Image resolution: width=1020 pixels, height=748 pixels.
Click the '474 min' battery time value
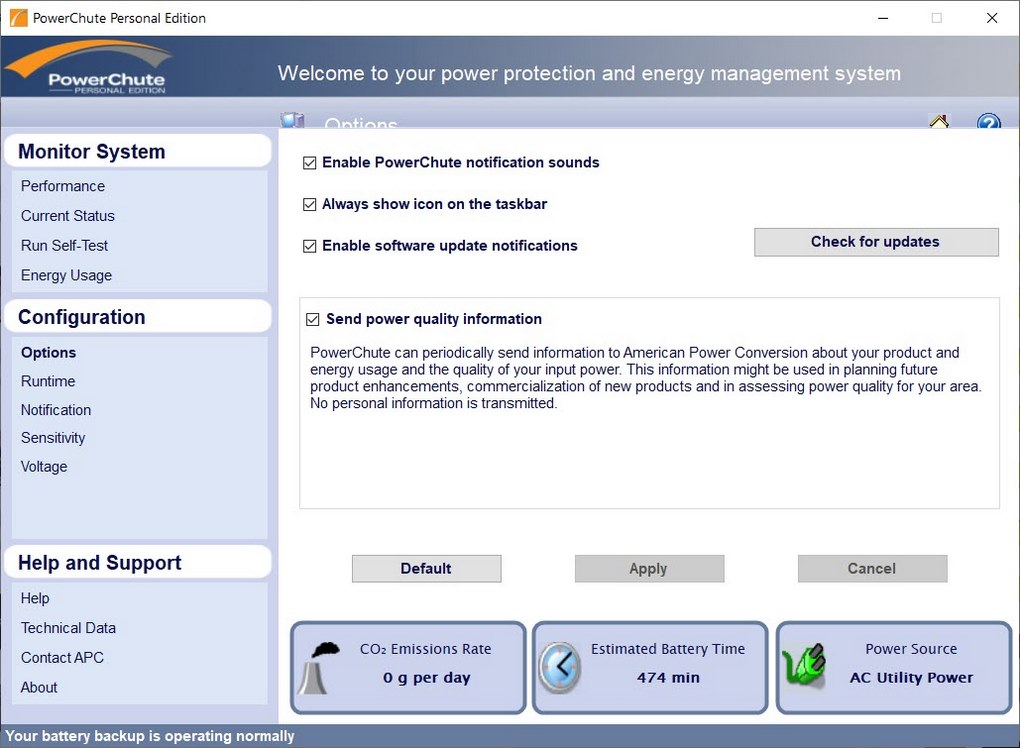[x=668, y=678]
